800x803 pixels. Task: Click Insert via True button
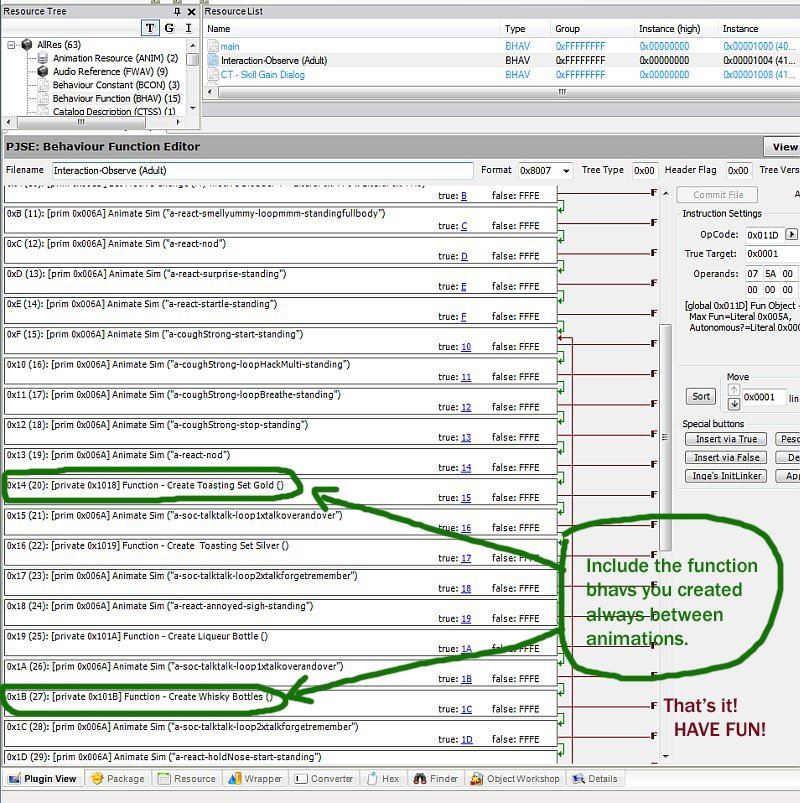click(726, 439)
